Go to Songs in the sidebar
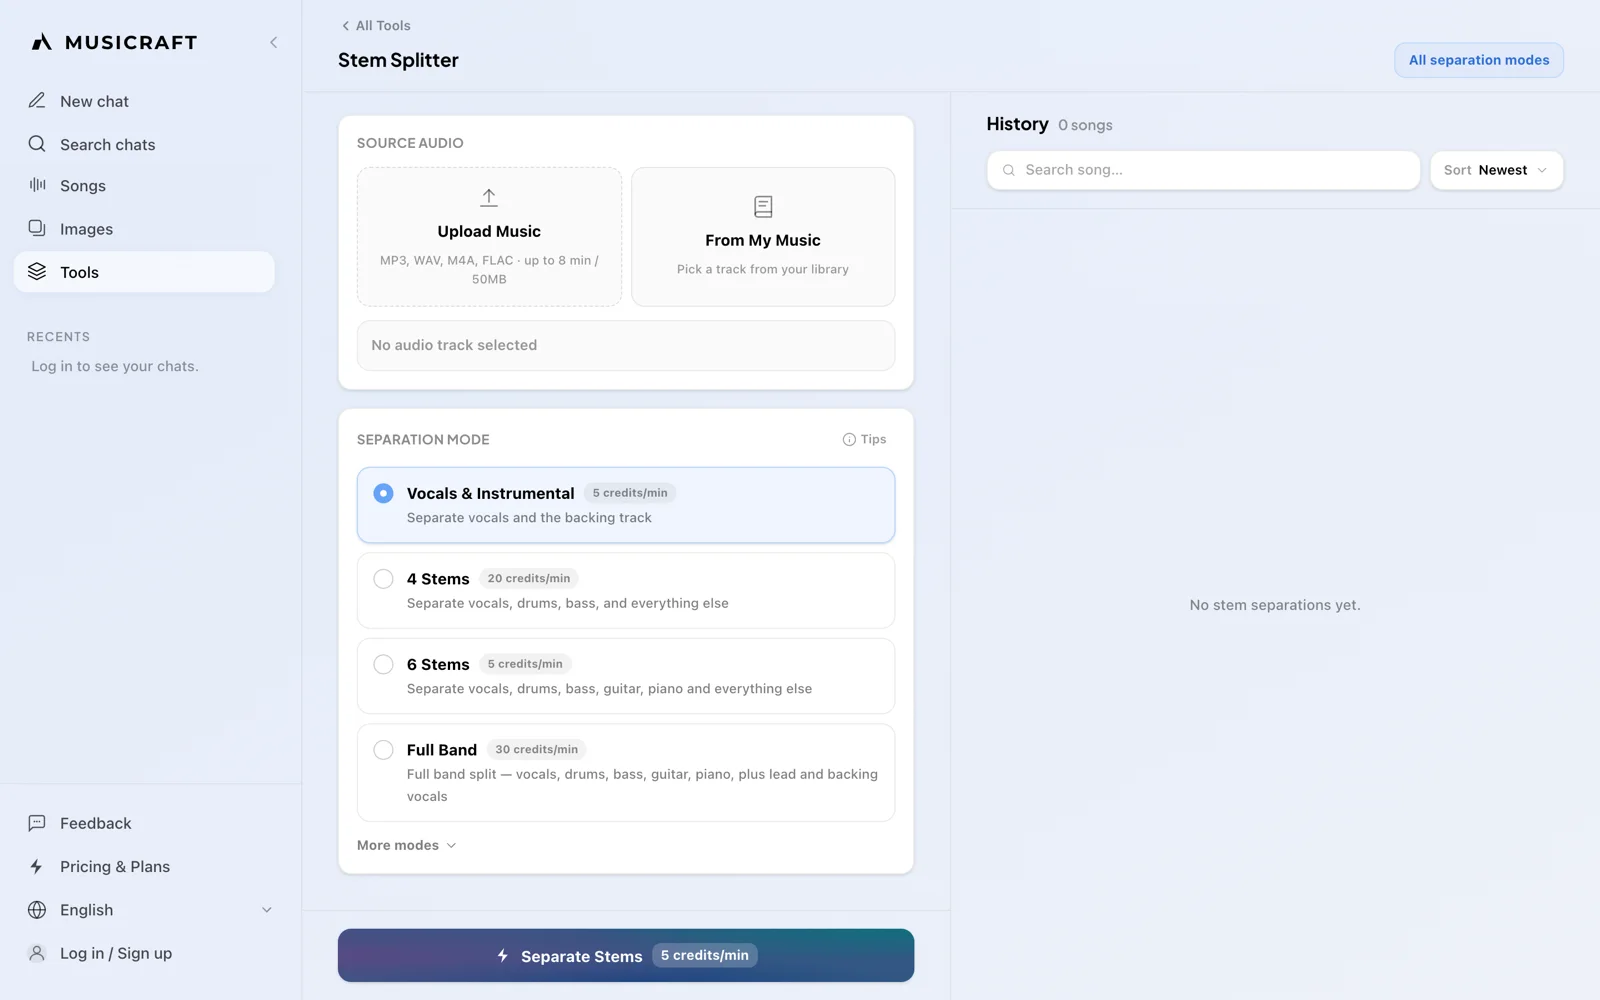 click(x=144, y=186)
